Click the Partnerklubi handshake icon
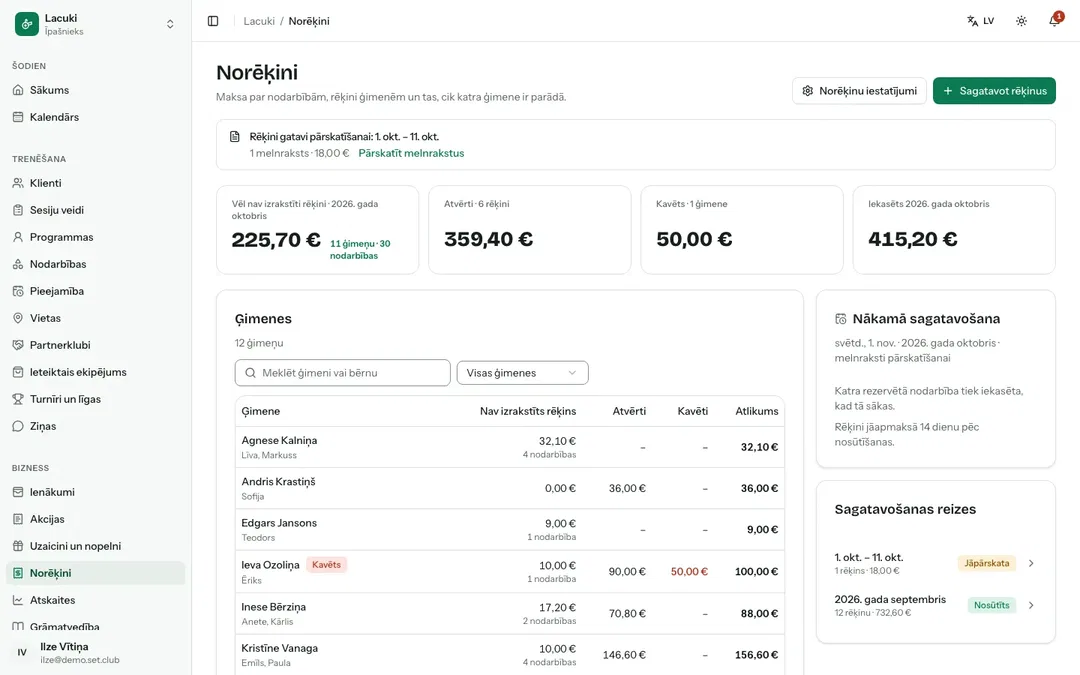Viewport: 1080px width, 675px height. (x=18, y=345)
